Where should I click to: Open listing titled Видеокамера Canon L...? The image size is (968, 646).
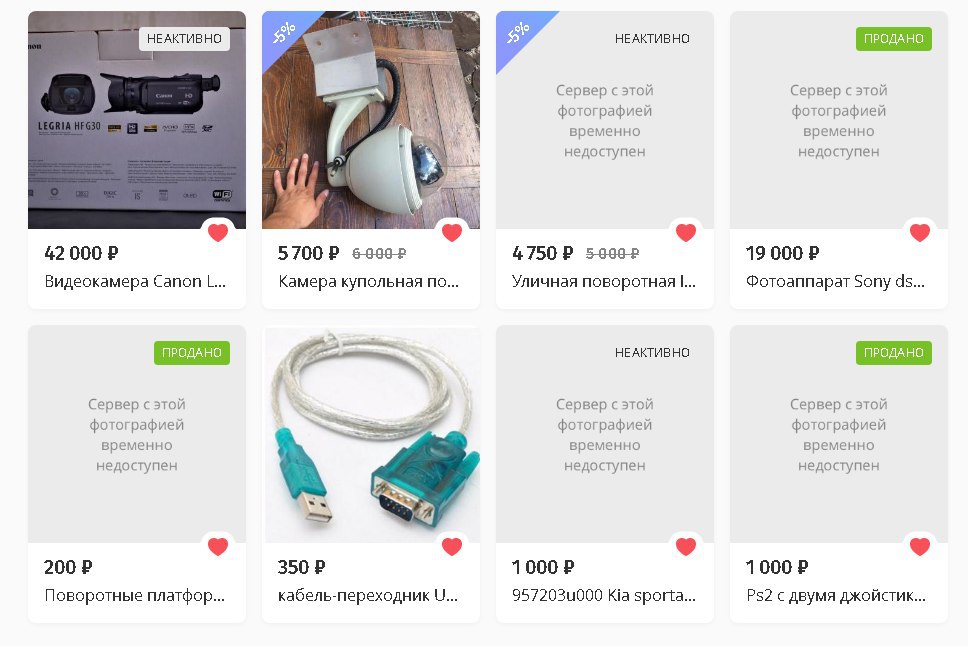coord(135,282)
